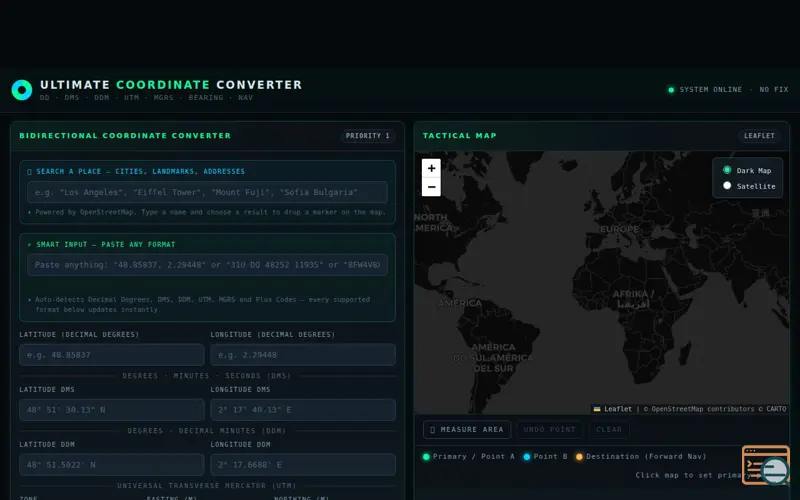
Task: Click the Degrees Minutes Seconds (DMS) section label
Action: click(207, 376)
